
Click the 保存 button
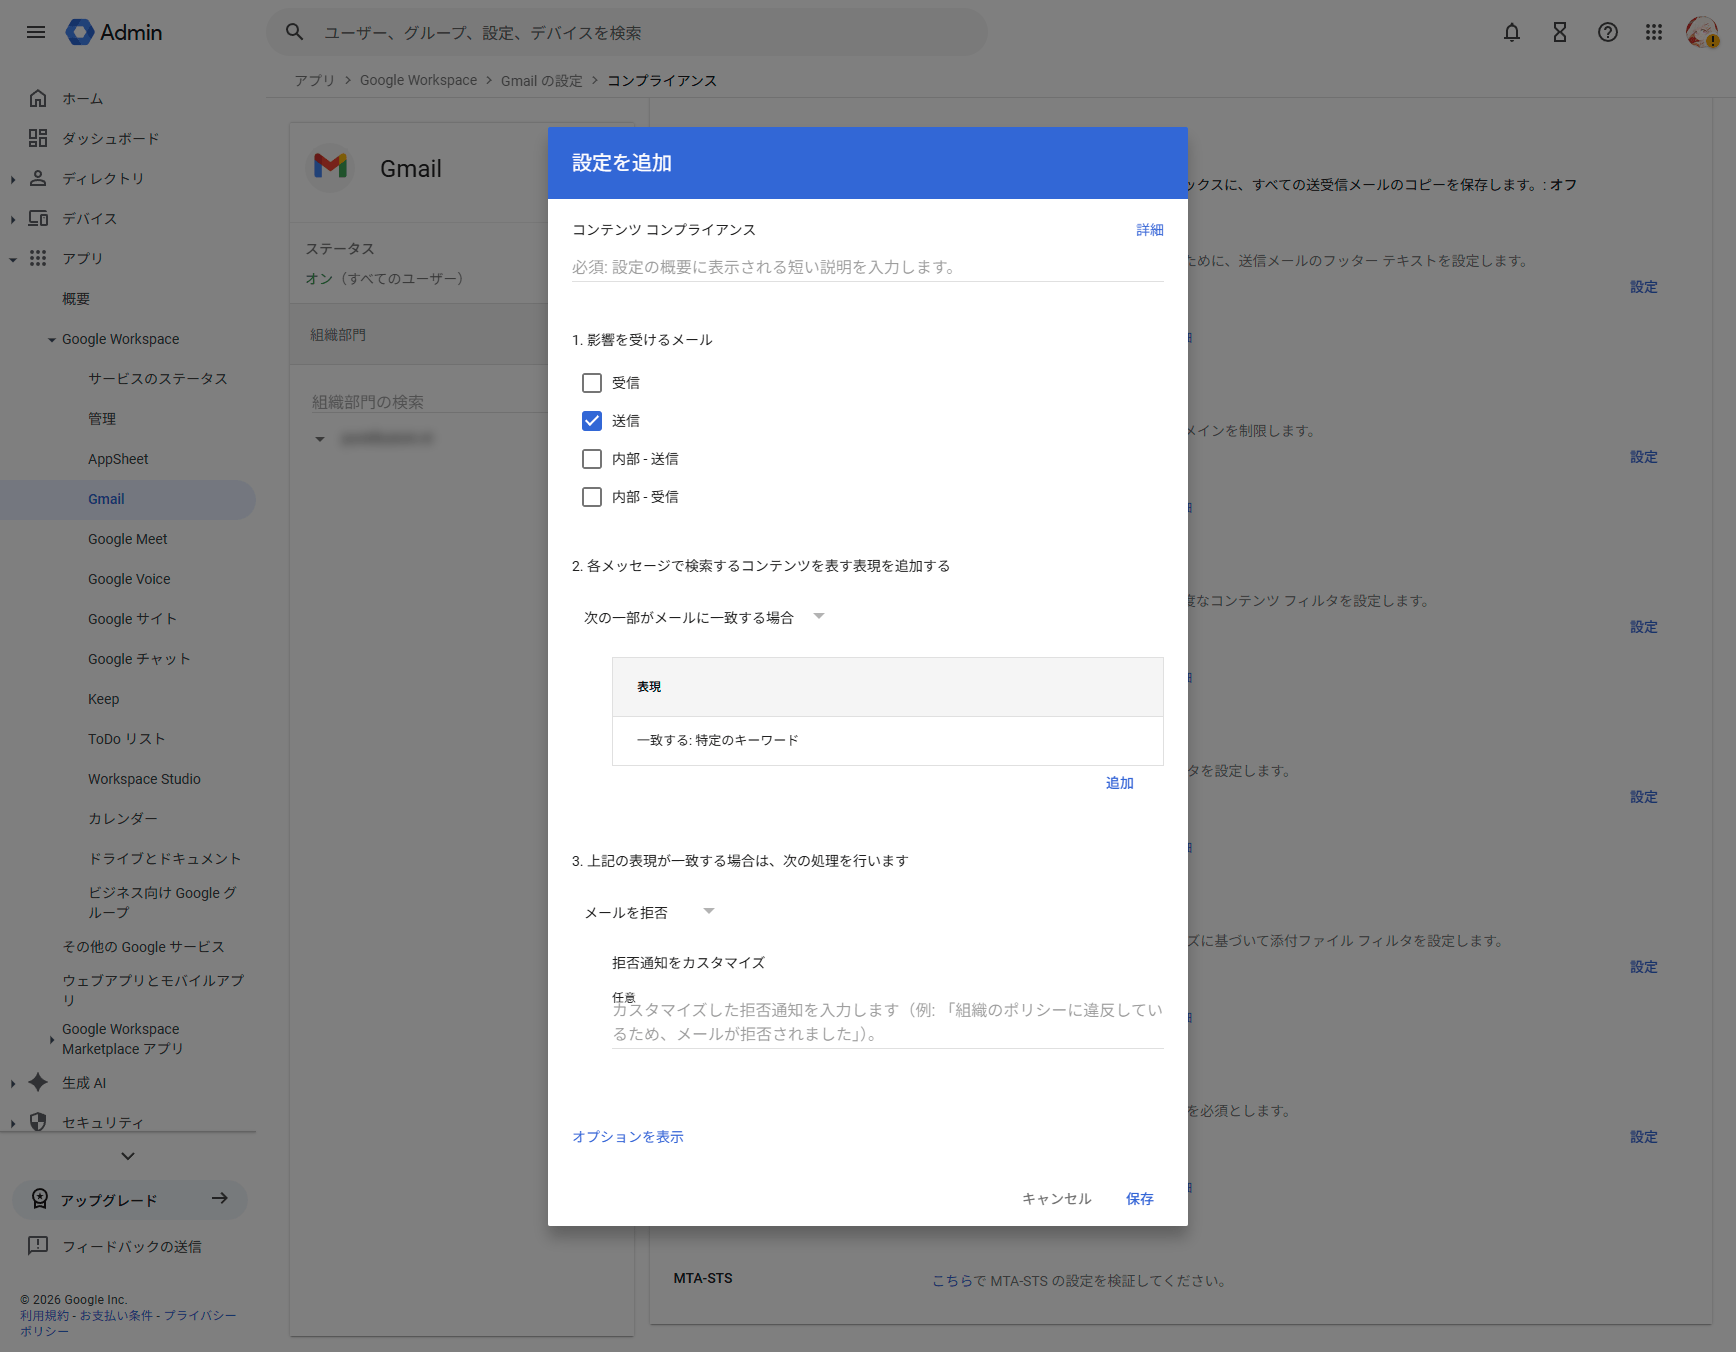pos(1139,1198)
